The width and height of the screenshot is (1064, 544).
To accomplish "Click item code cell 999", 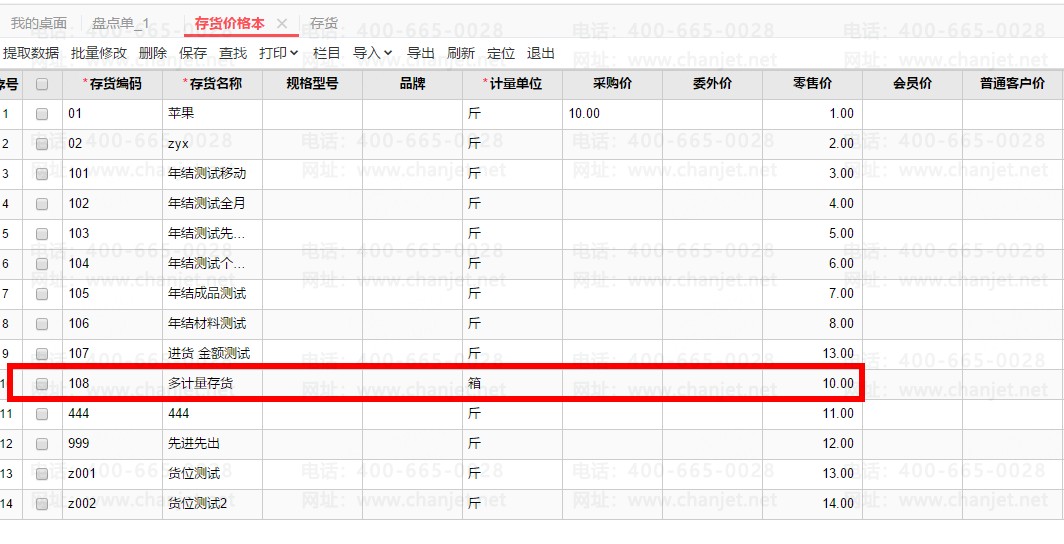I will click(x=113, y=444).
